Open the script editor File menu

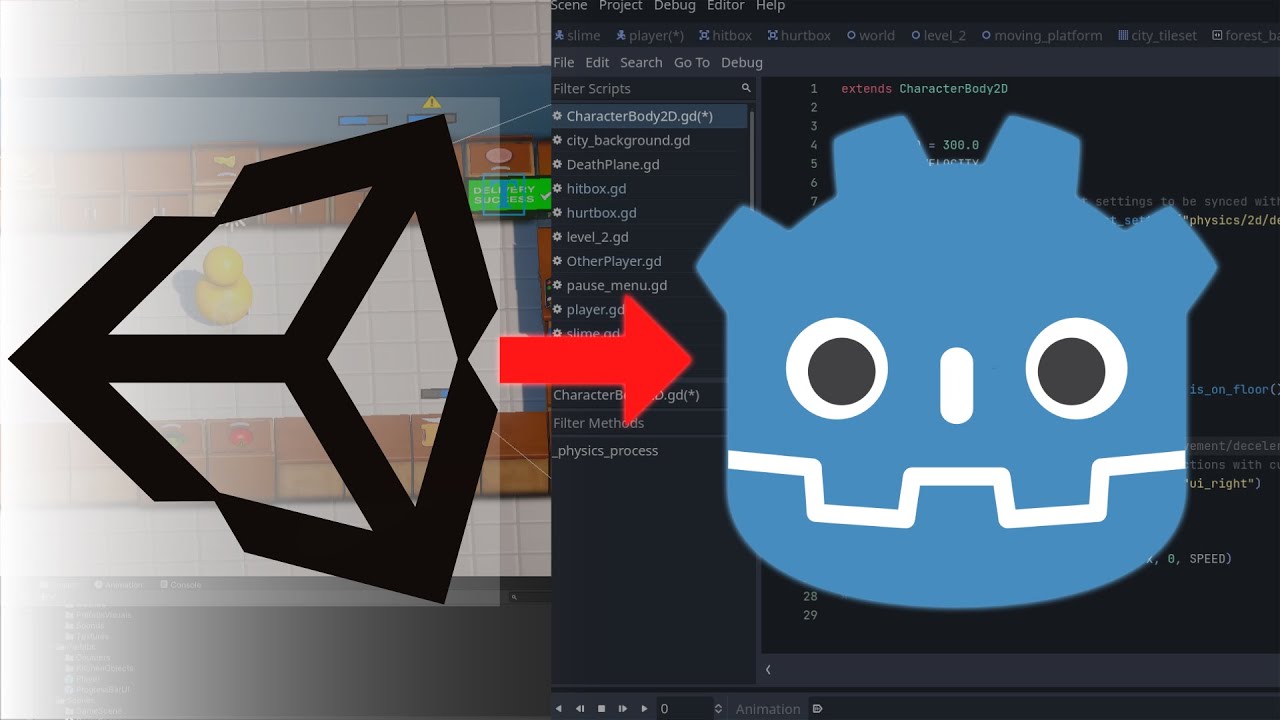[x=564, y=62]
